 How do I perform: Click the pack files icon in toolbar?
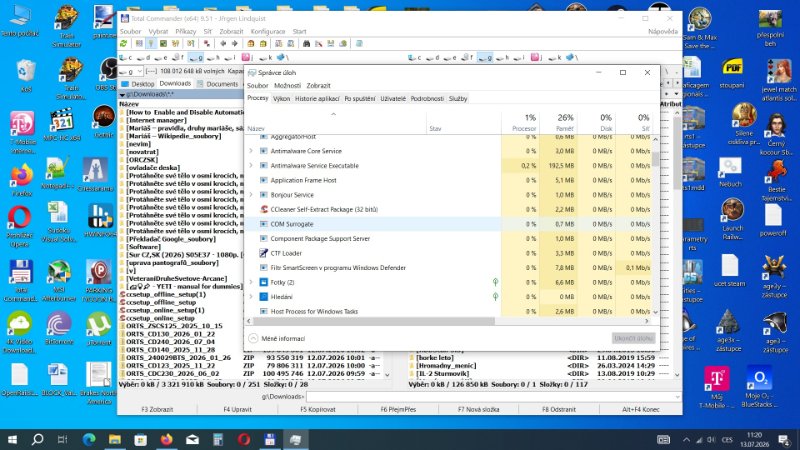(x=251, y=44)
